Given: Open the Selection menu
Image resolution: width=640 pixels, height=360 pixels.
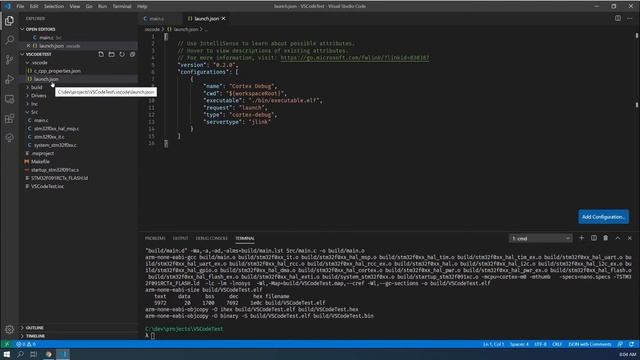Looking at the screenshot, I should (53, 6).
